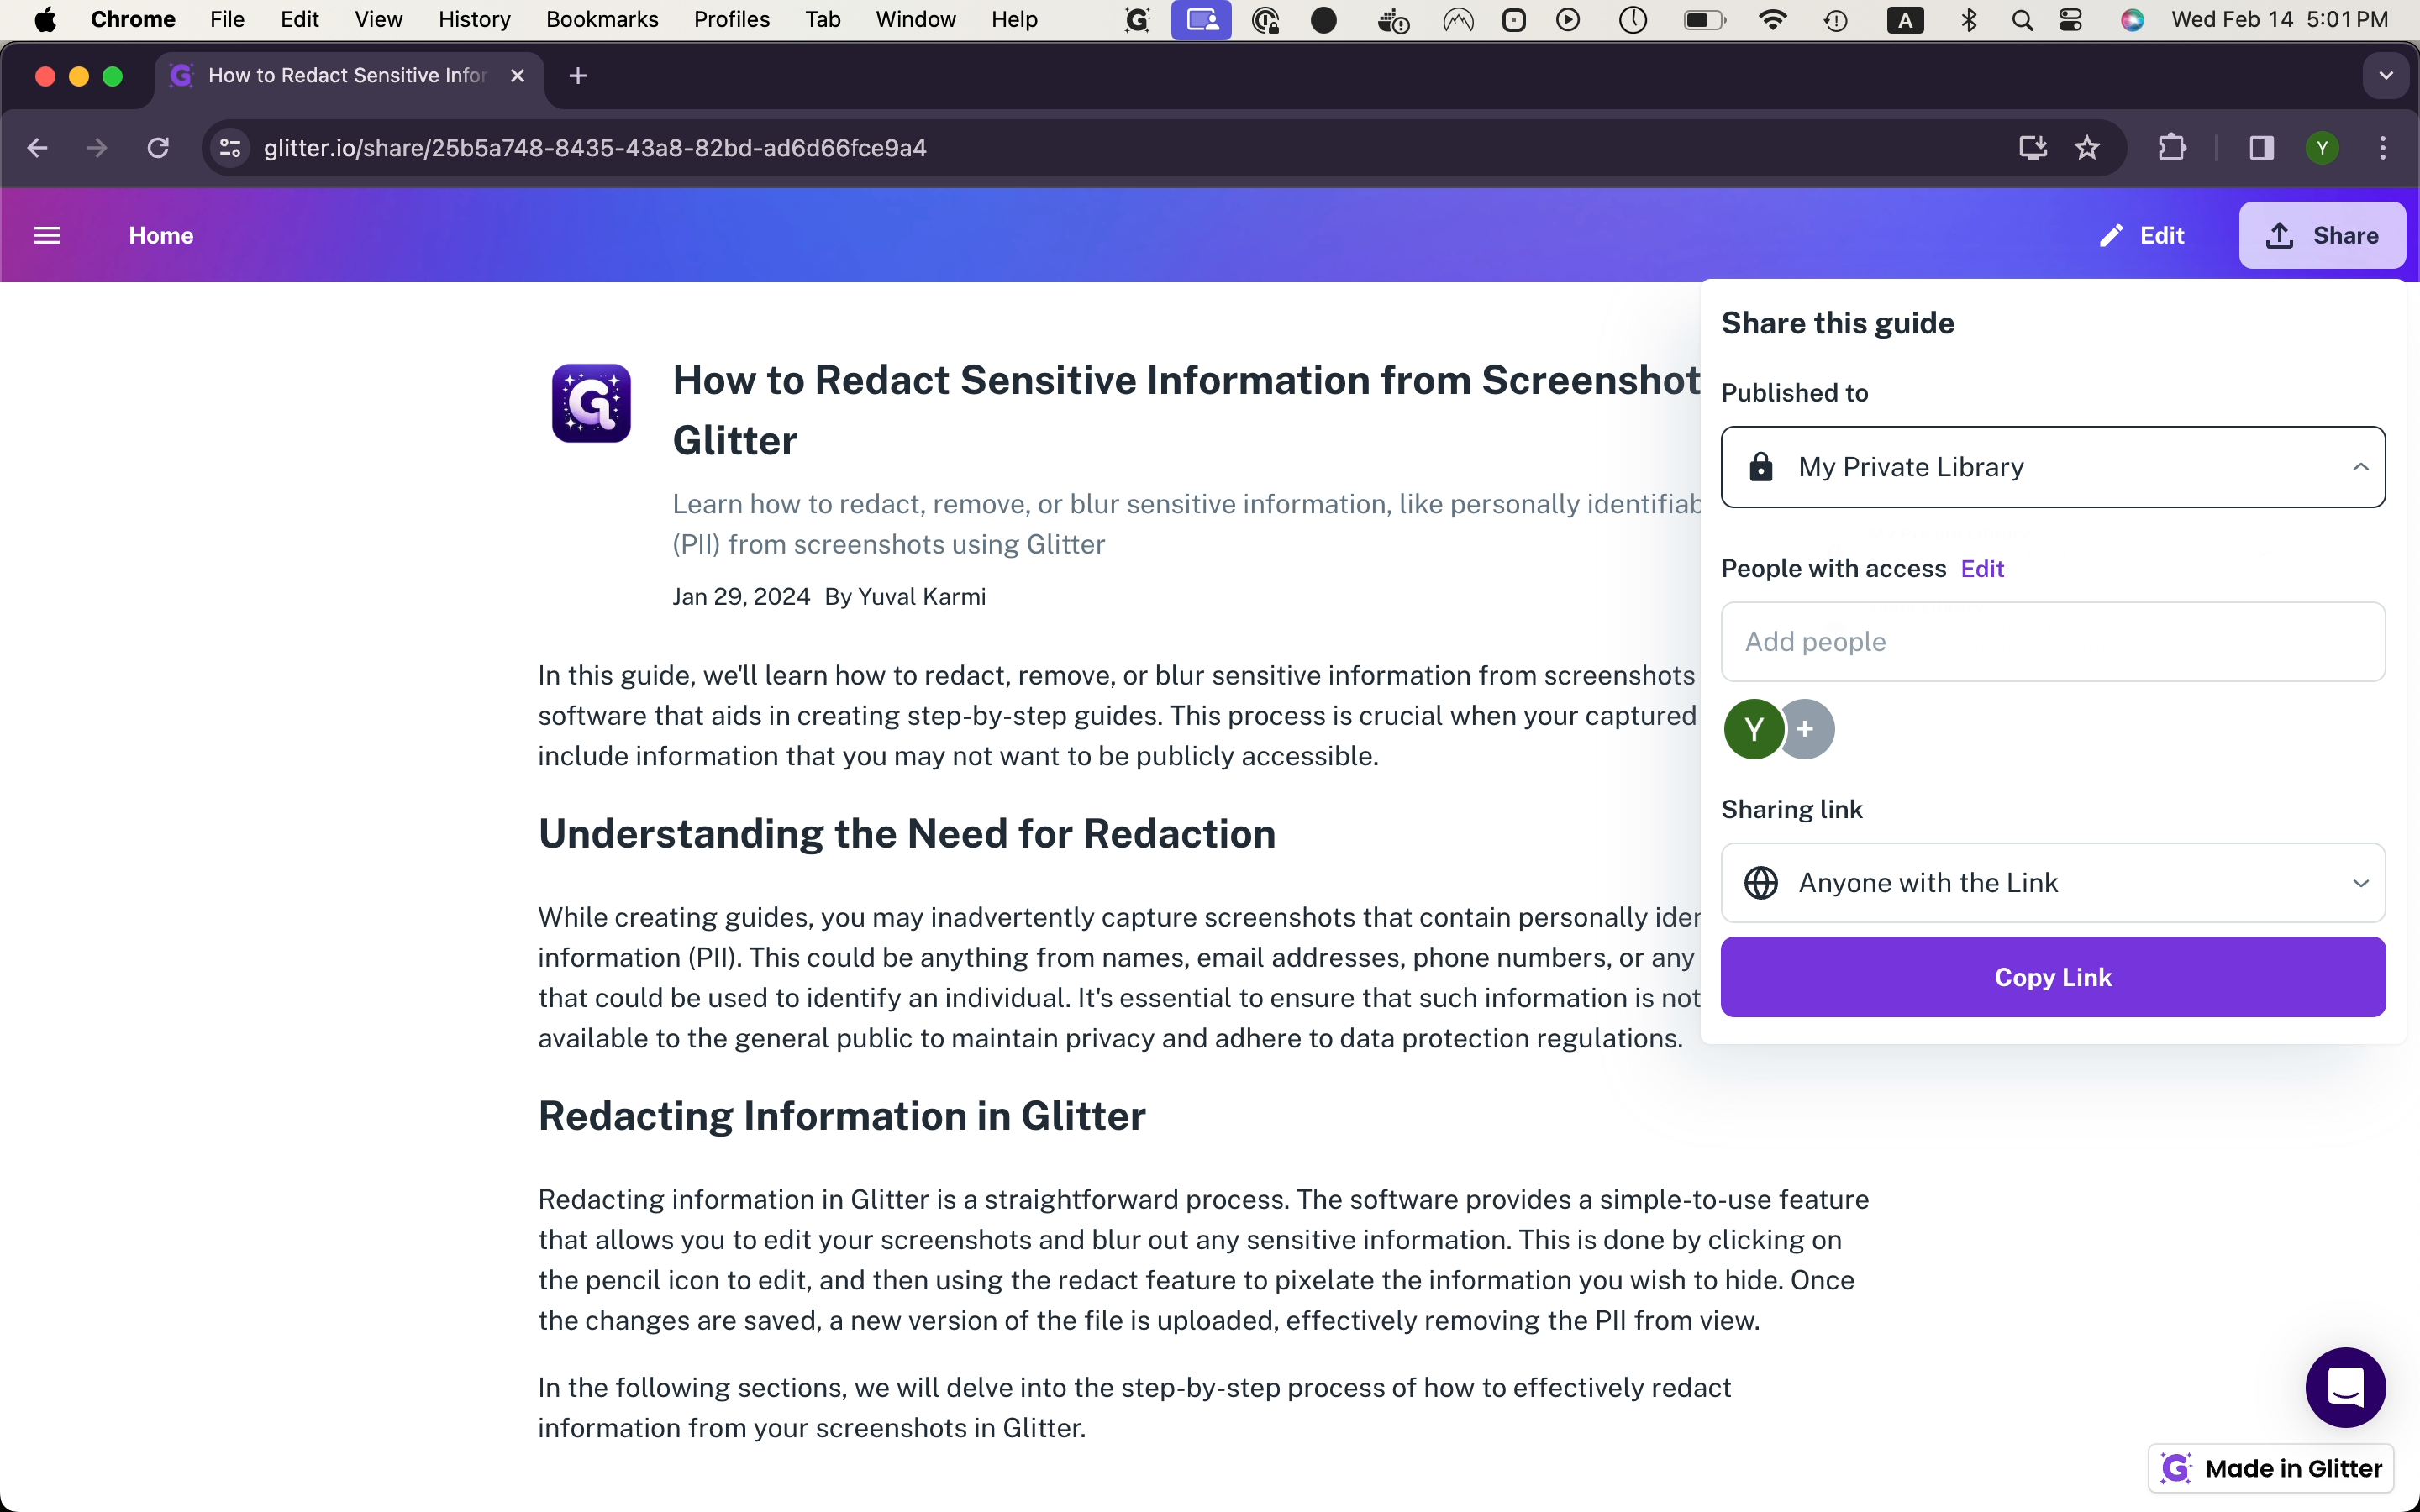Screen dimensions: 2420x1512
Task: Close the How to Redact tab
Action: coord(517,75)
